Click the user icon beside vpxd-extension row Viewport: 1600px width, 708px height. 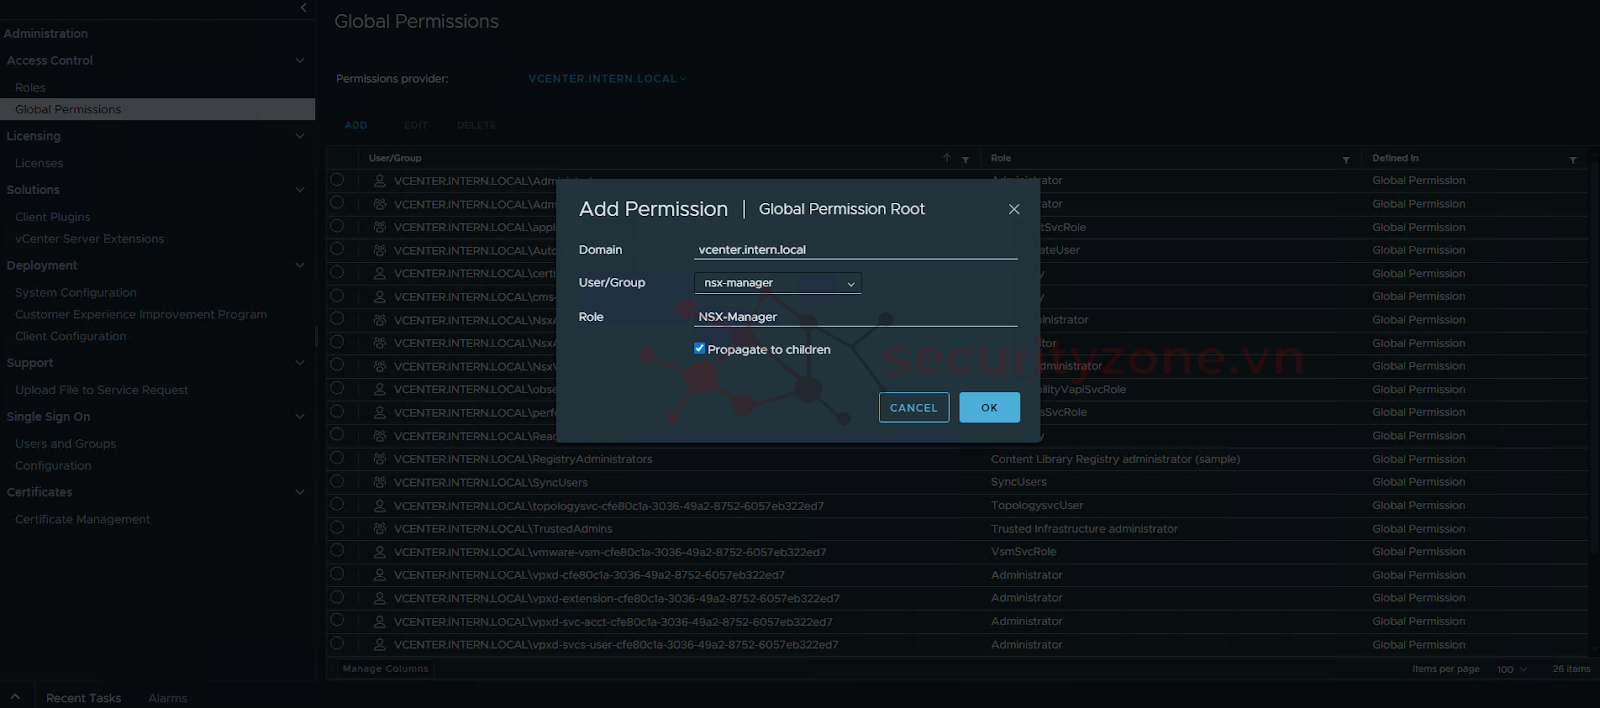[x=380, y=598]
